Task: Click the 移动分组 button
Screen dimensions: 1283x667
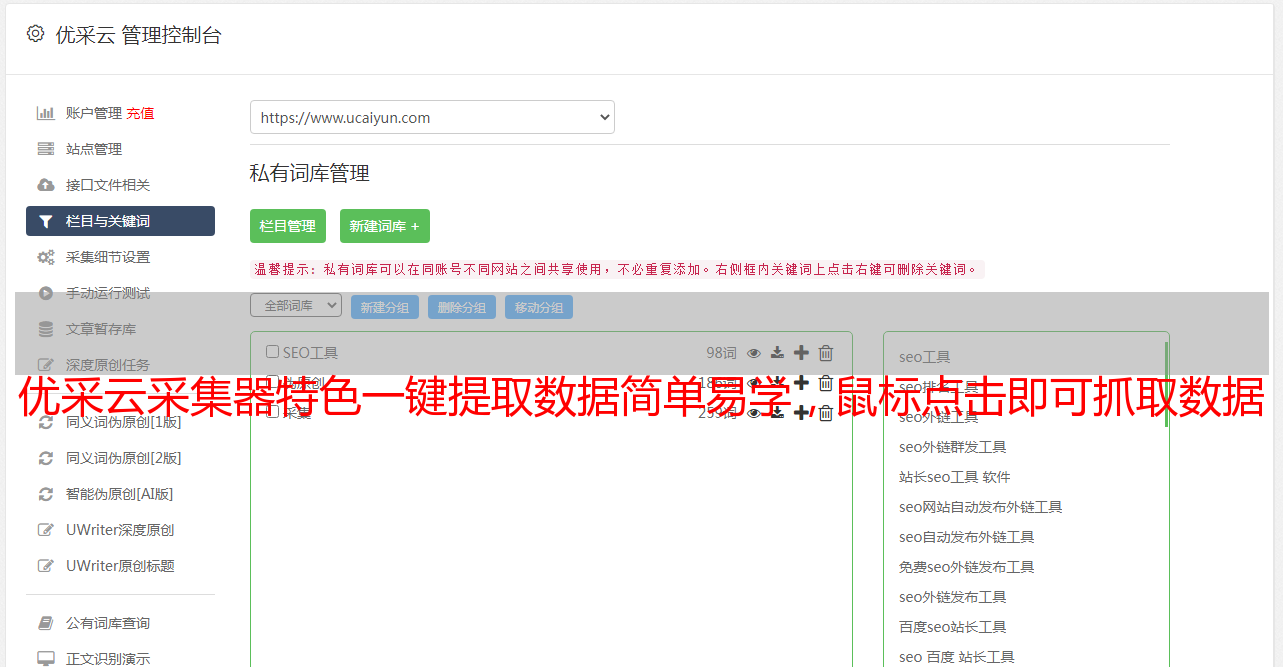Action: point(539,307)
